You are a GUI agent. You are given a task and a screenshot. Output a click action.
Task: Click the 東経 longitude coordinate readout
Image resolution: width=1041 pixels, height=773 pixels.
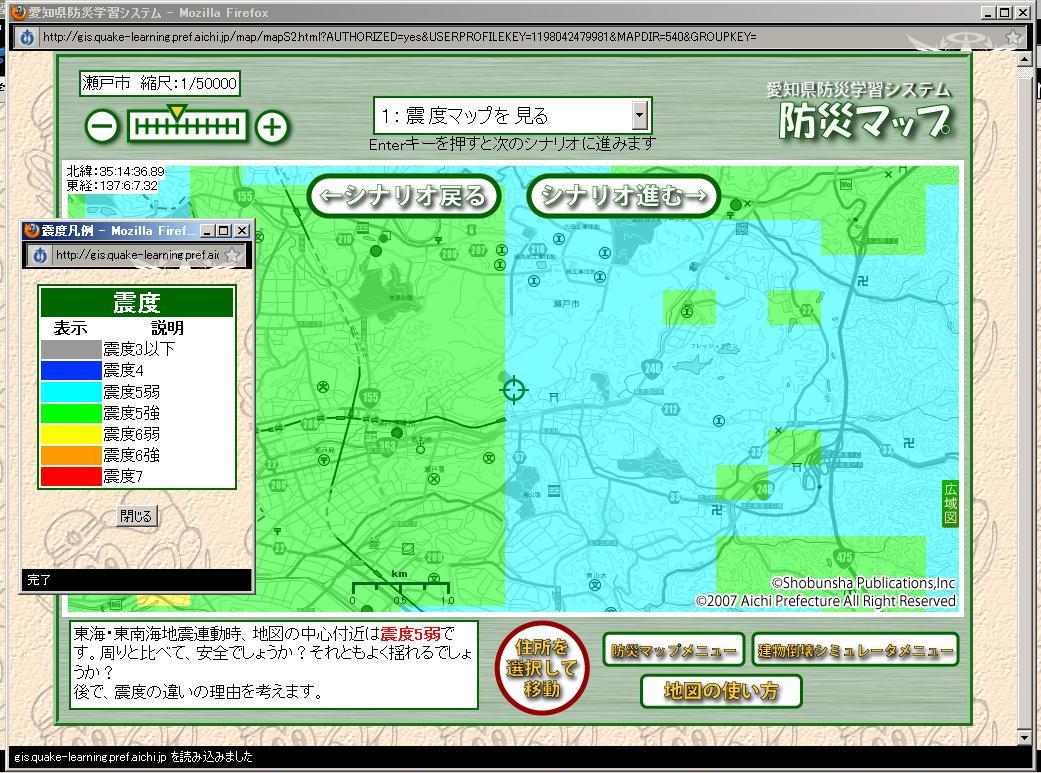[112, 186]
